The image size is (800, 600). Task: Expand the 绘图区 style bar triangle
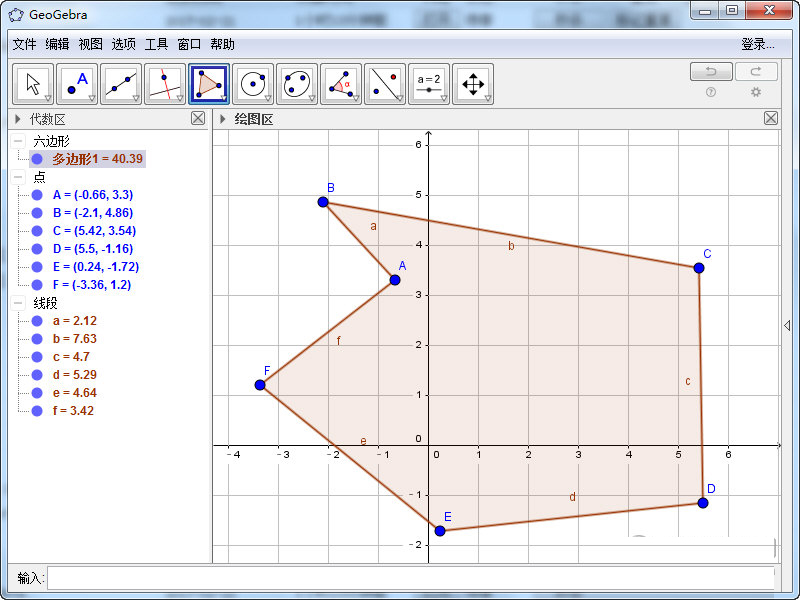tap(223, 119)
